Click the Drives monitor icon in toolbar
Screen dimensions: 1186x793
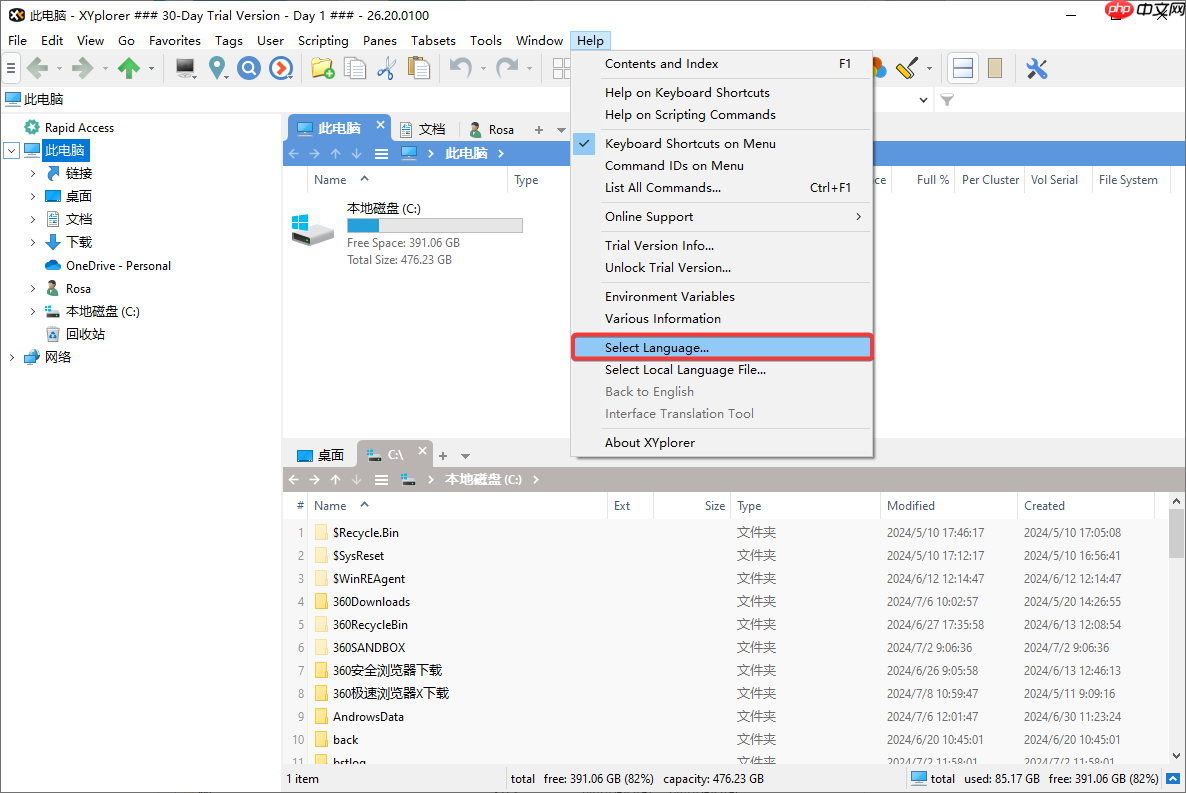(x=185, y=69)
